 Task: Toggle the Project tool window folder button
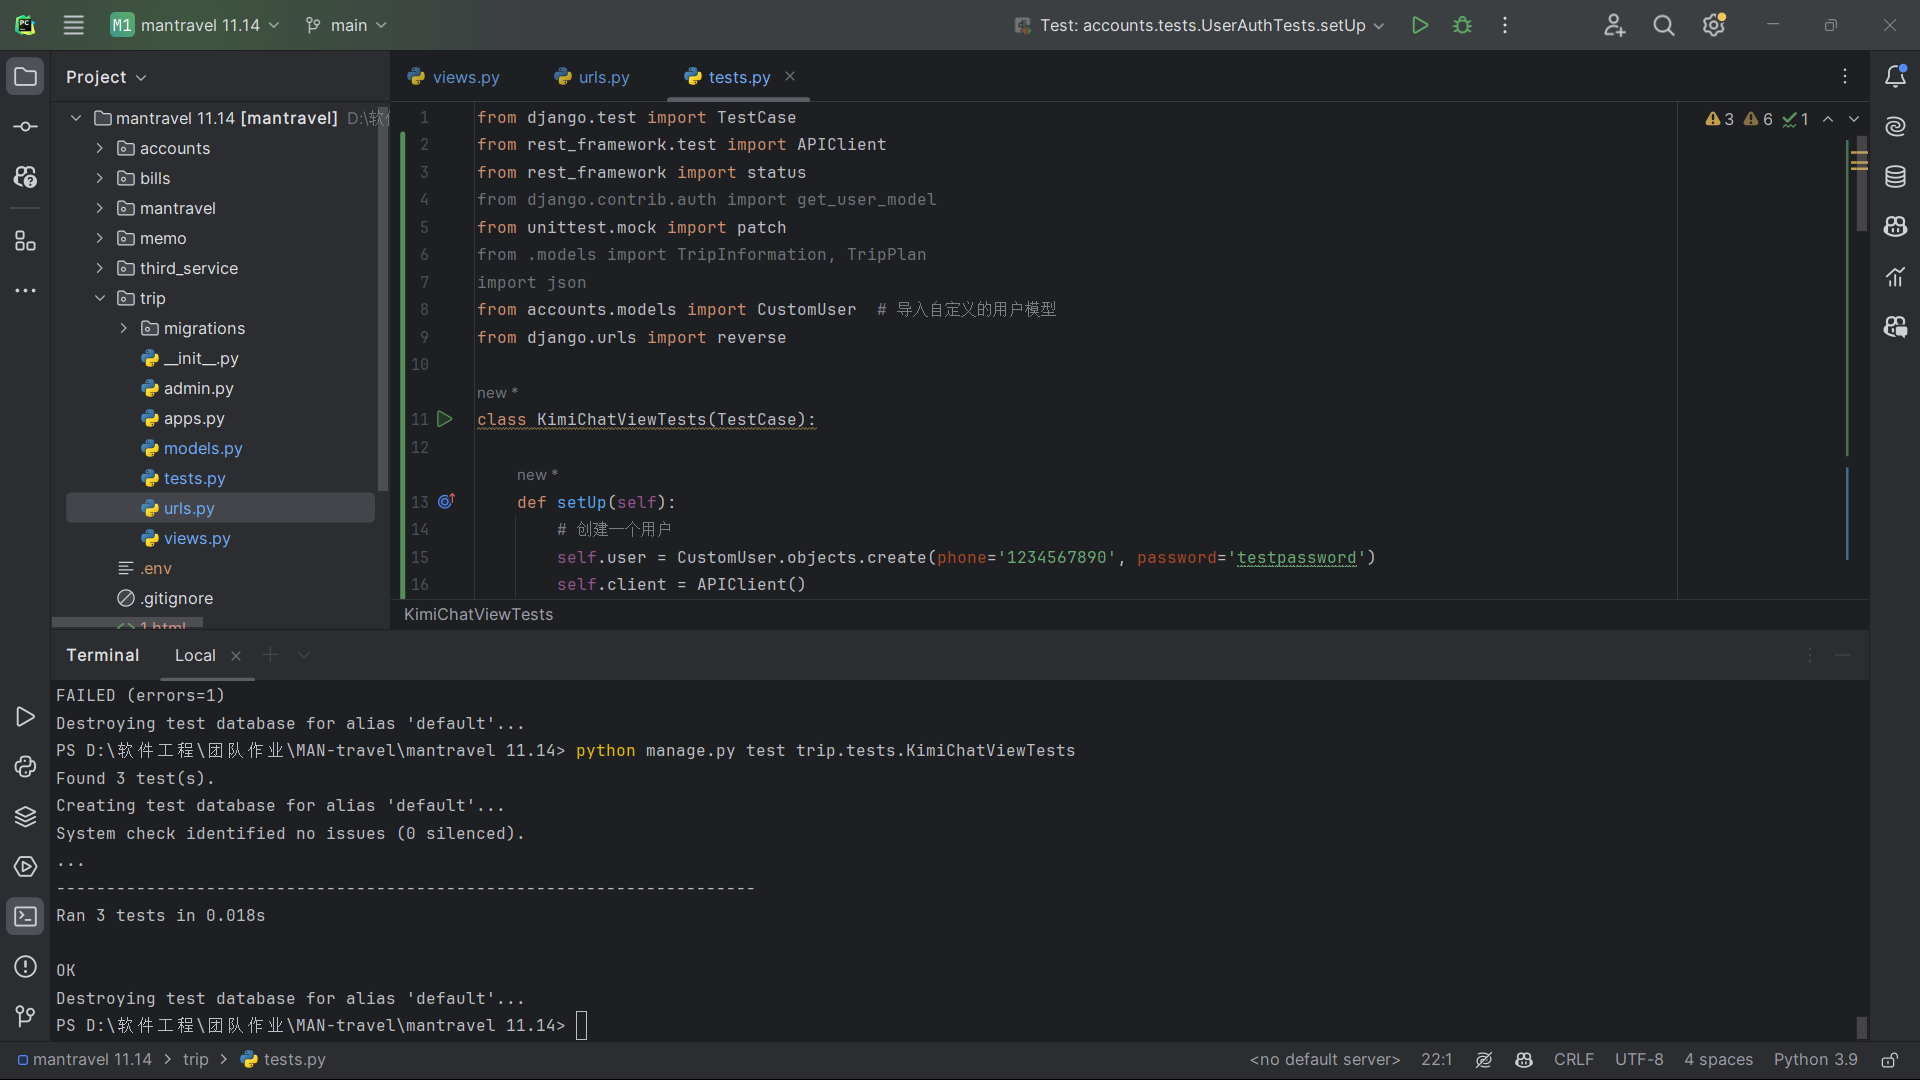tap(26, 77)
